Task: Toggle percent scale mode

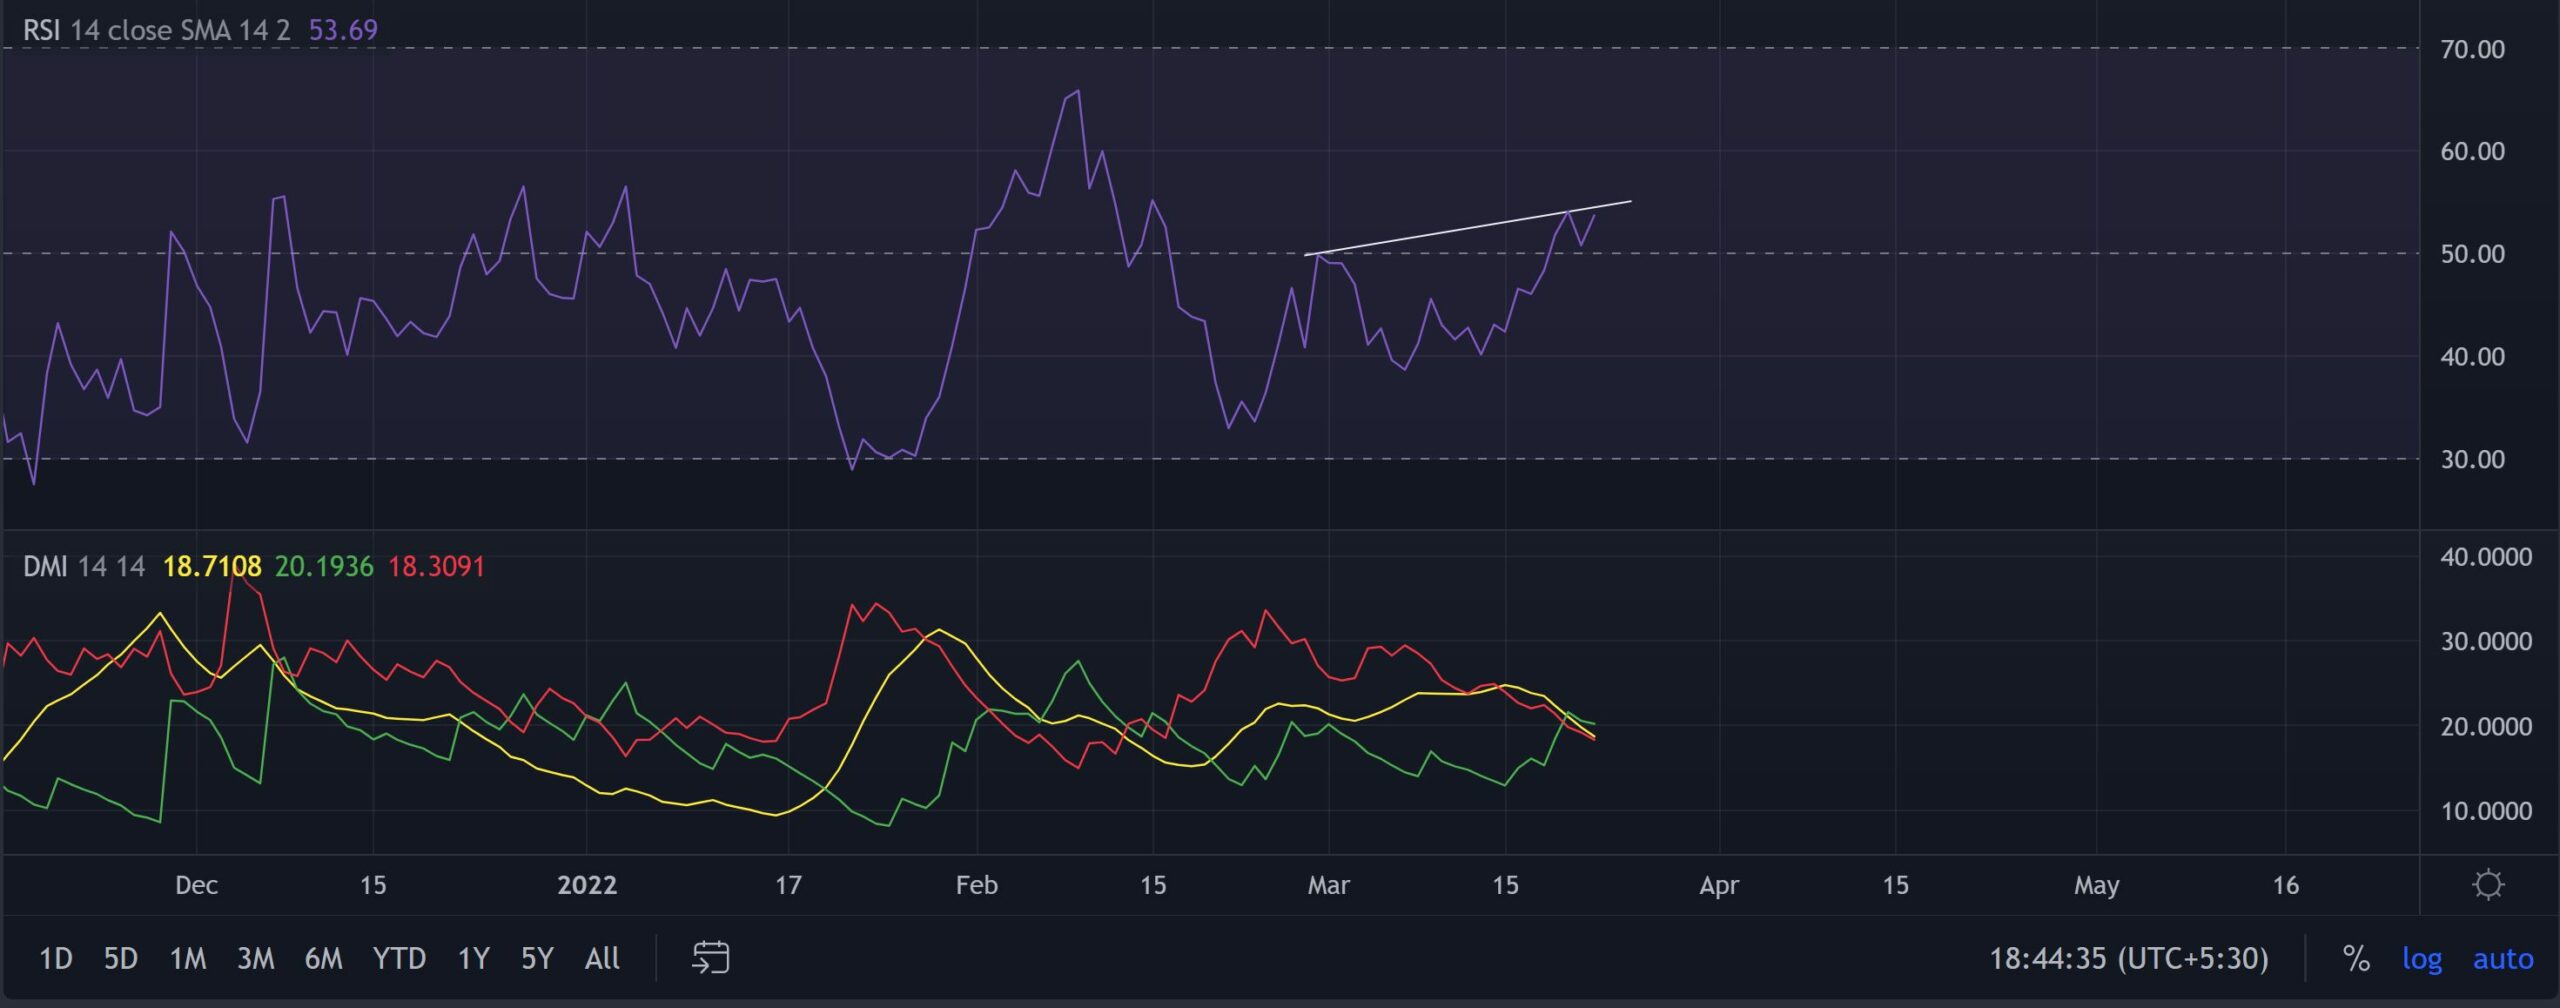Action: pos(2357,959)
